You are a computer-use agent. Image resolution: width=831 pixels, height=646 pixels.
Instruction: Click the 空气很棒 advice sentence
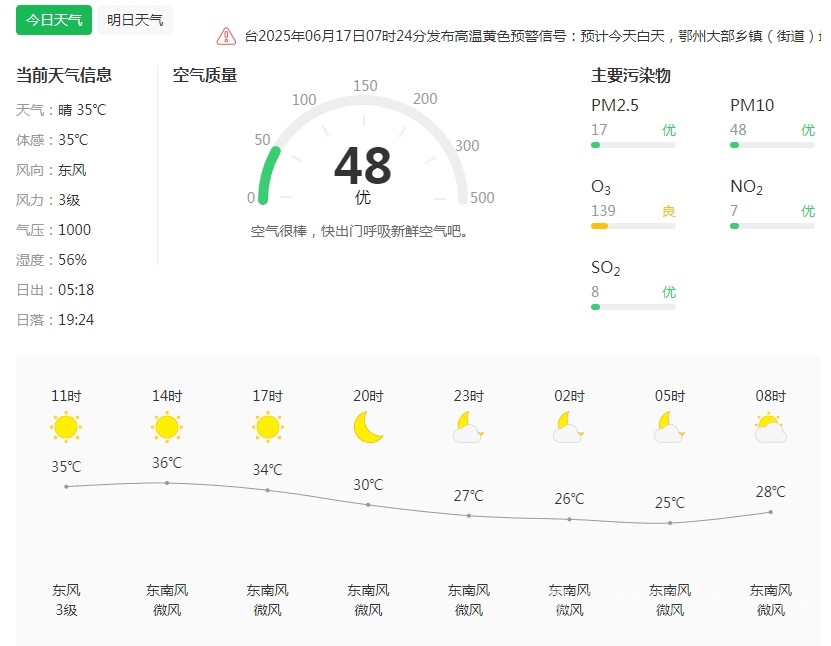click(359, 232)
